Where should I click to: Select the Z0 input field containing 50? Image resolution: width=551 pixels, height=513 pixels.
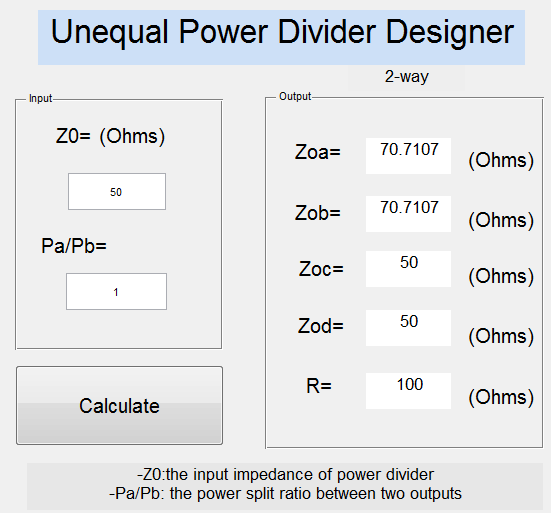pyautogui.click(x=117, y=191)
